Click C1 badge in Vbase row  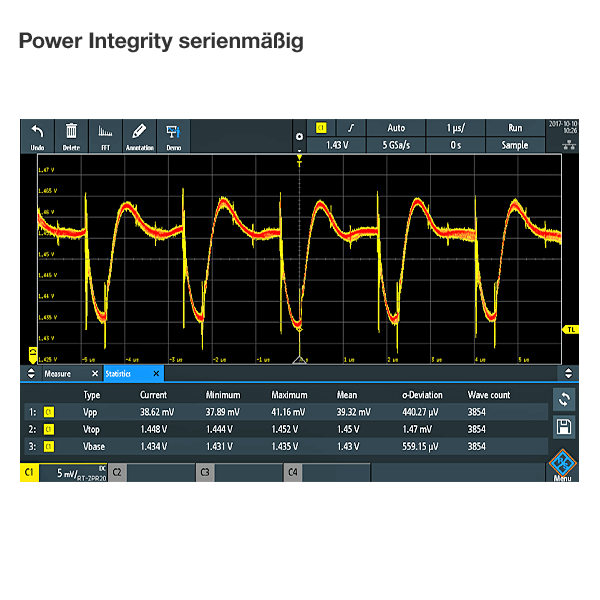pos(49,447)
